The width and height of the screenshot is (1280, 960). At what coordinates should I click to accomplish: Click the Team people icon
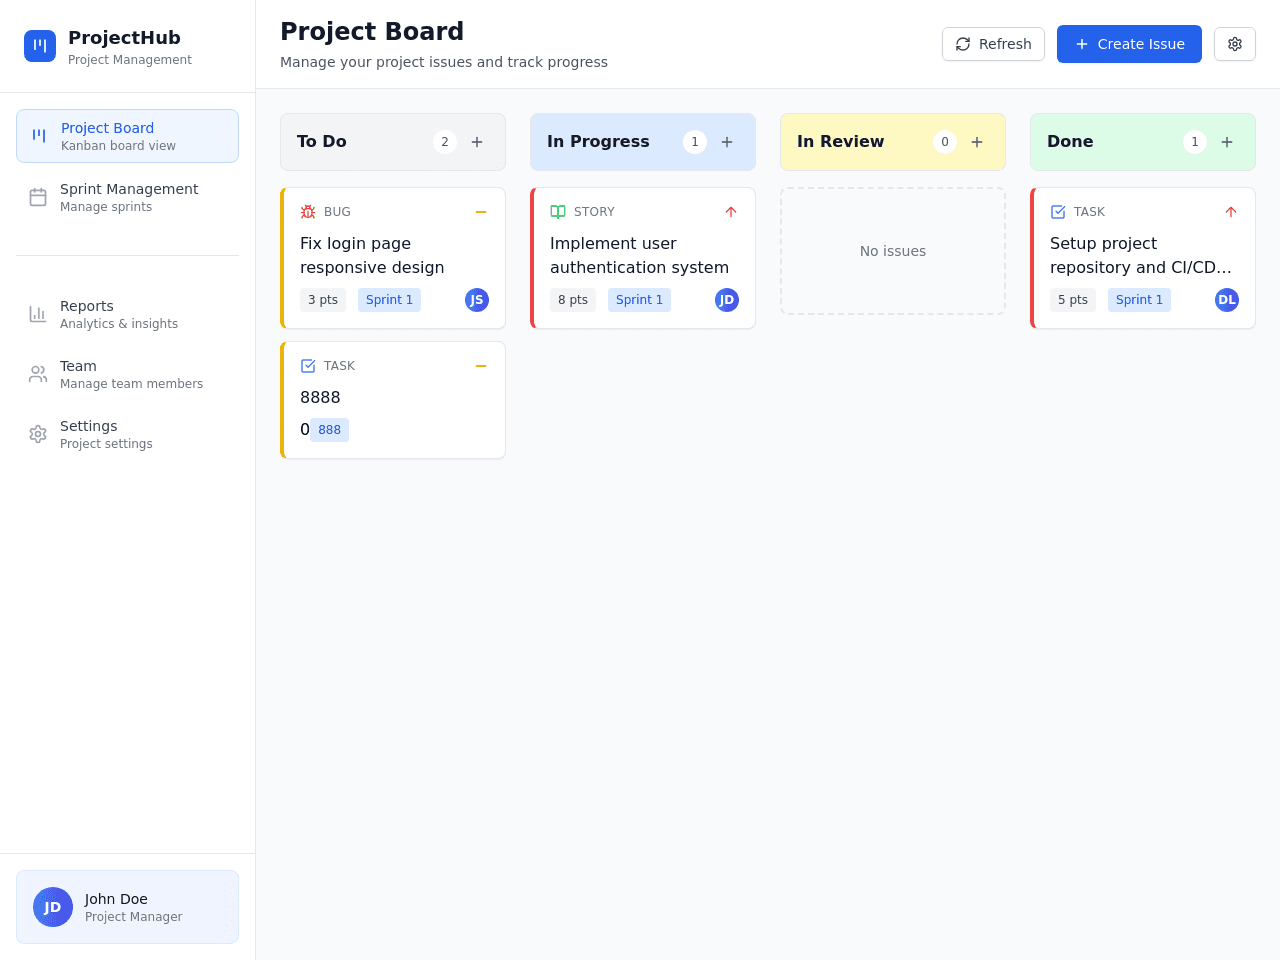click(x=38, y=374)
